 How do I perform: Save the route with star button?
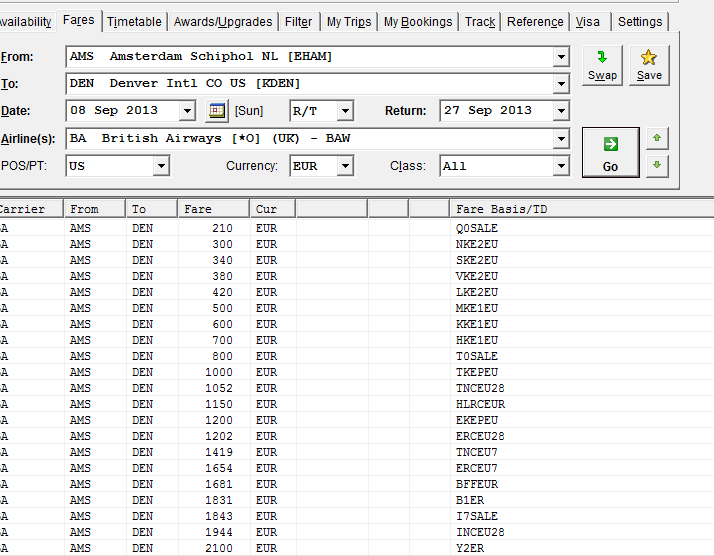coord(649,66)
